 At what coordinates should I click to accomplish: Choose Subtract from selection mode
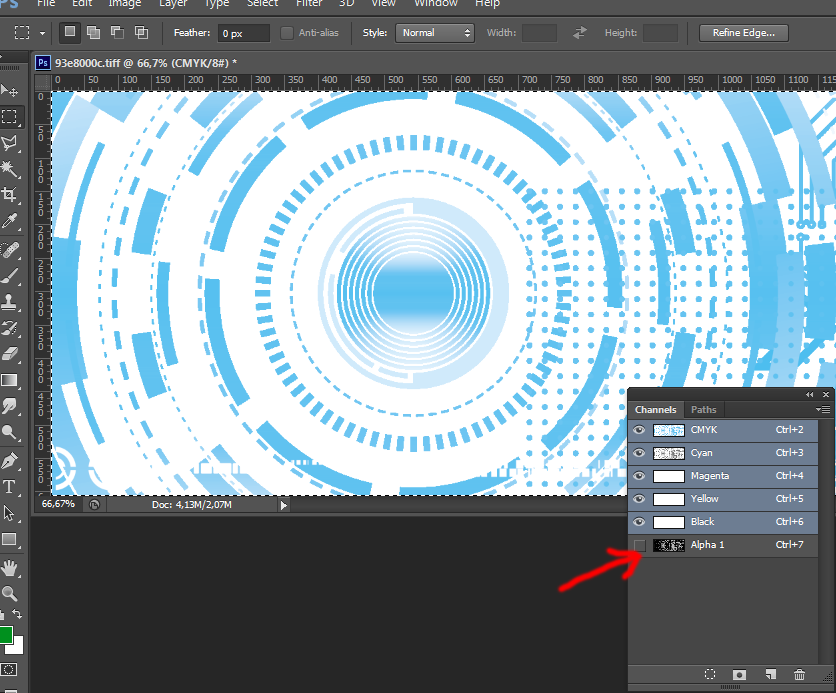click(117, 33)
